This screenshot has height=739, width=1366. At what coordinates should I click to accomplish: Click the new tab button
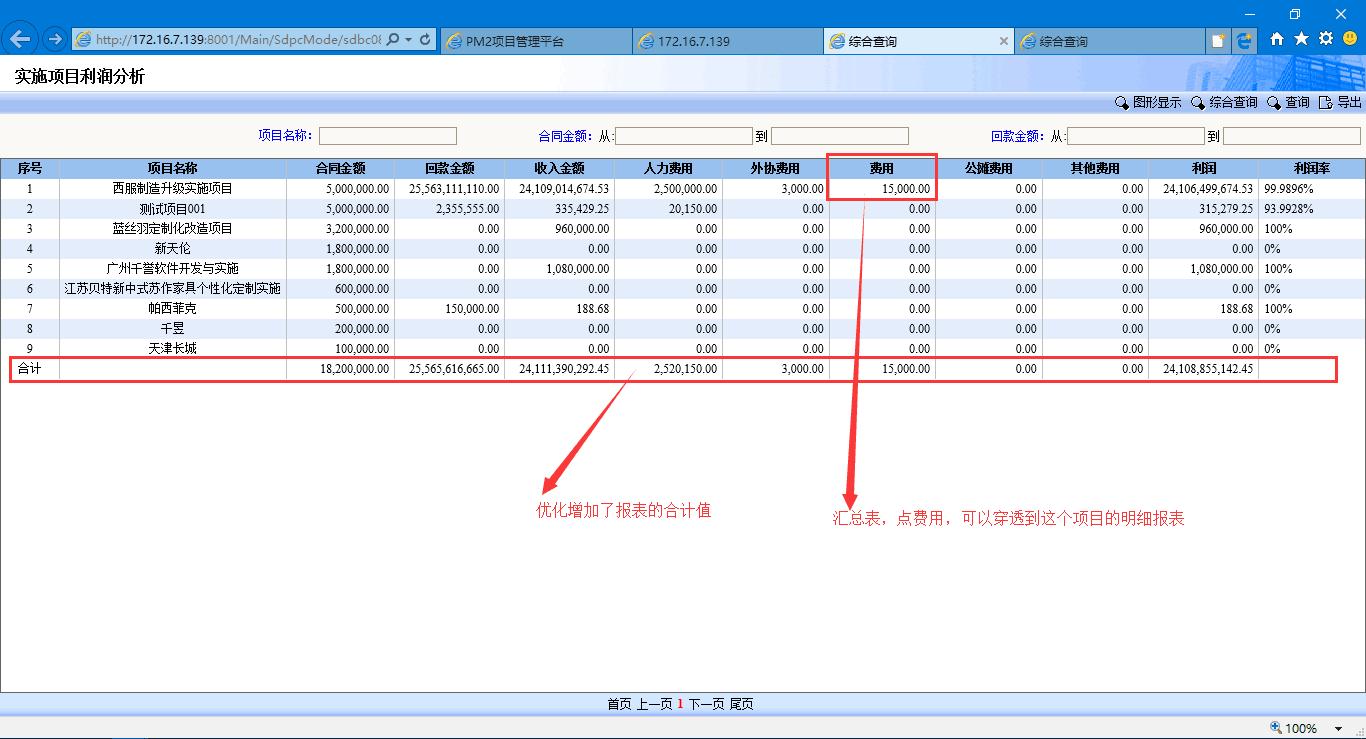pos(1218,41)
